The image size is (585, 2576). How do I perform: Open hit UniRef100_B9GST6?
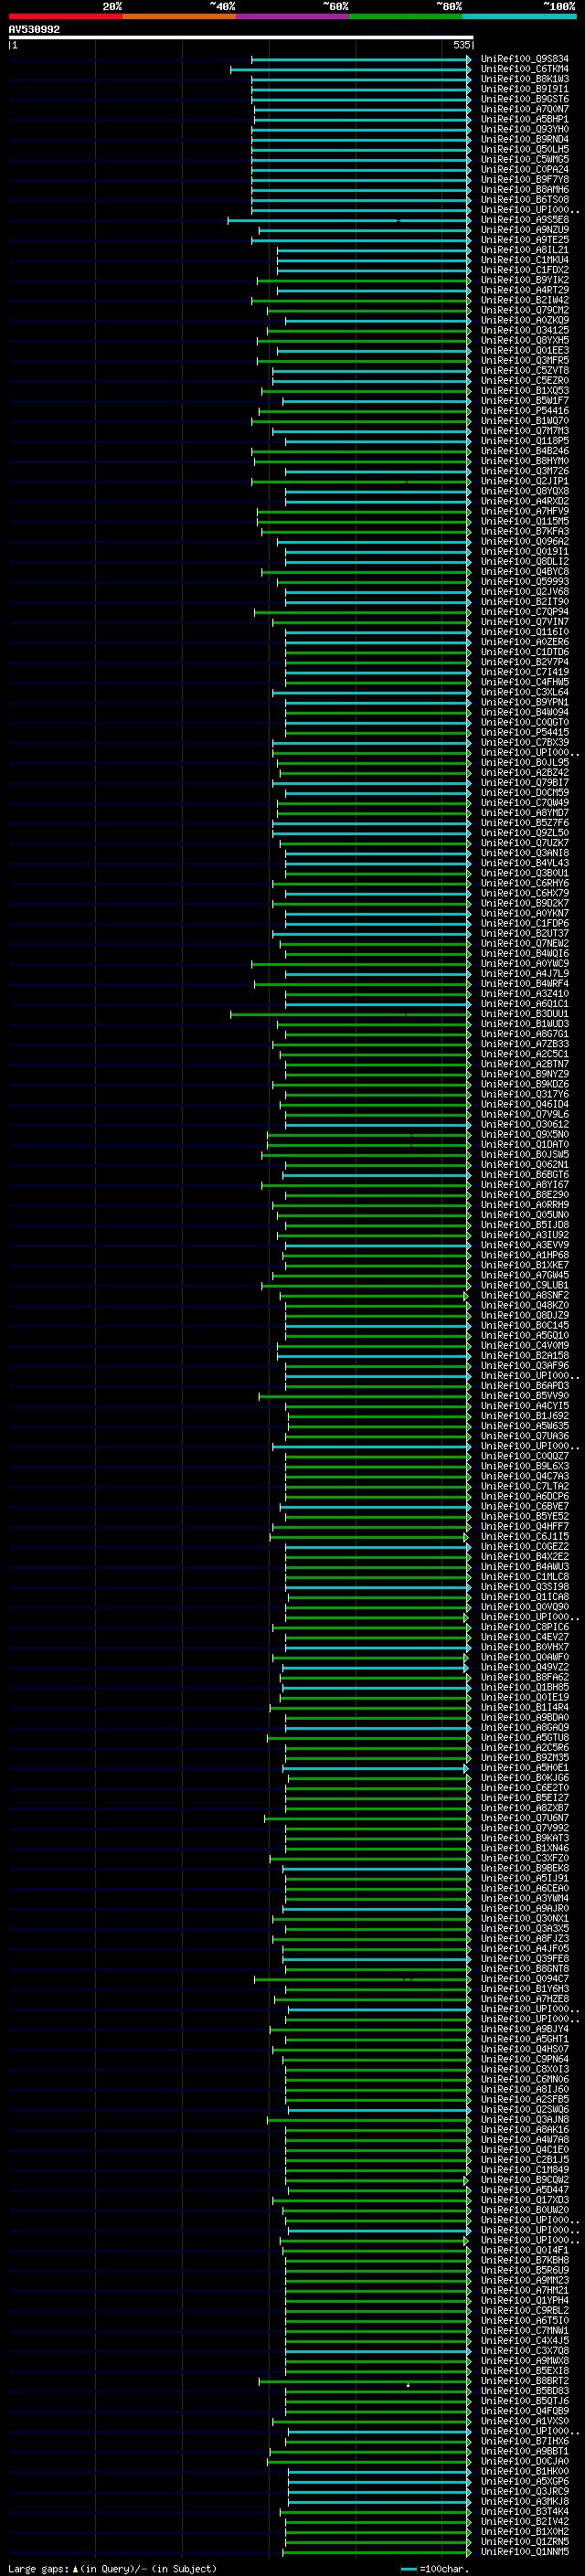pyautogui.click(x=525, y=99)
